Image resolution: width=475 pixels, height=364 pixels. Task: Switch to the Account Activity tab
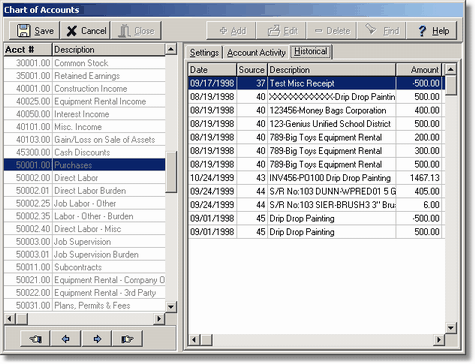[x=256, y=53]
